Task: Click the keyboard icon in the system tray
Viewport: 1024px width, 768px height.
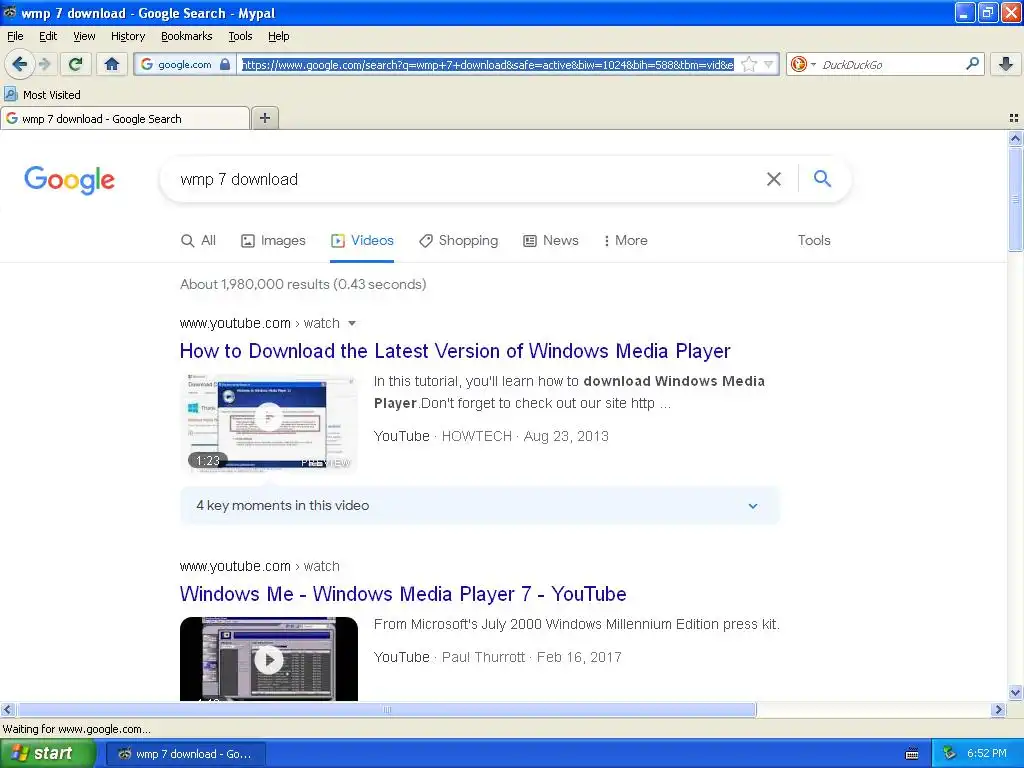Action: click(912, 754)
